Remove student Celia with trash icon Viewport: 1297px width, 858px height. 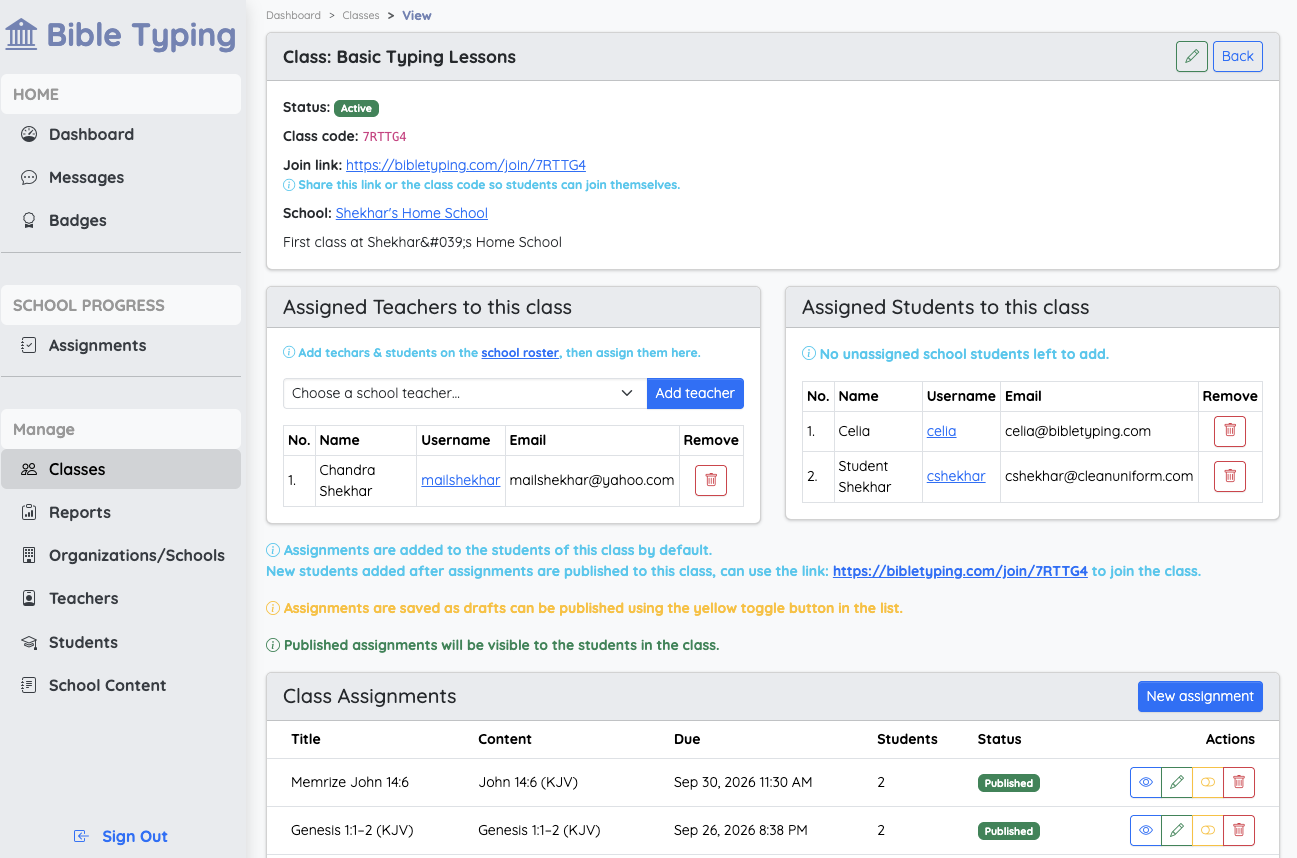tap(1230, 431)
